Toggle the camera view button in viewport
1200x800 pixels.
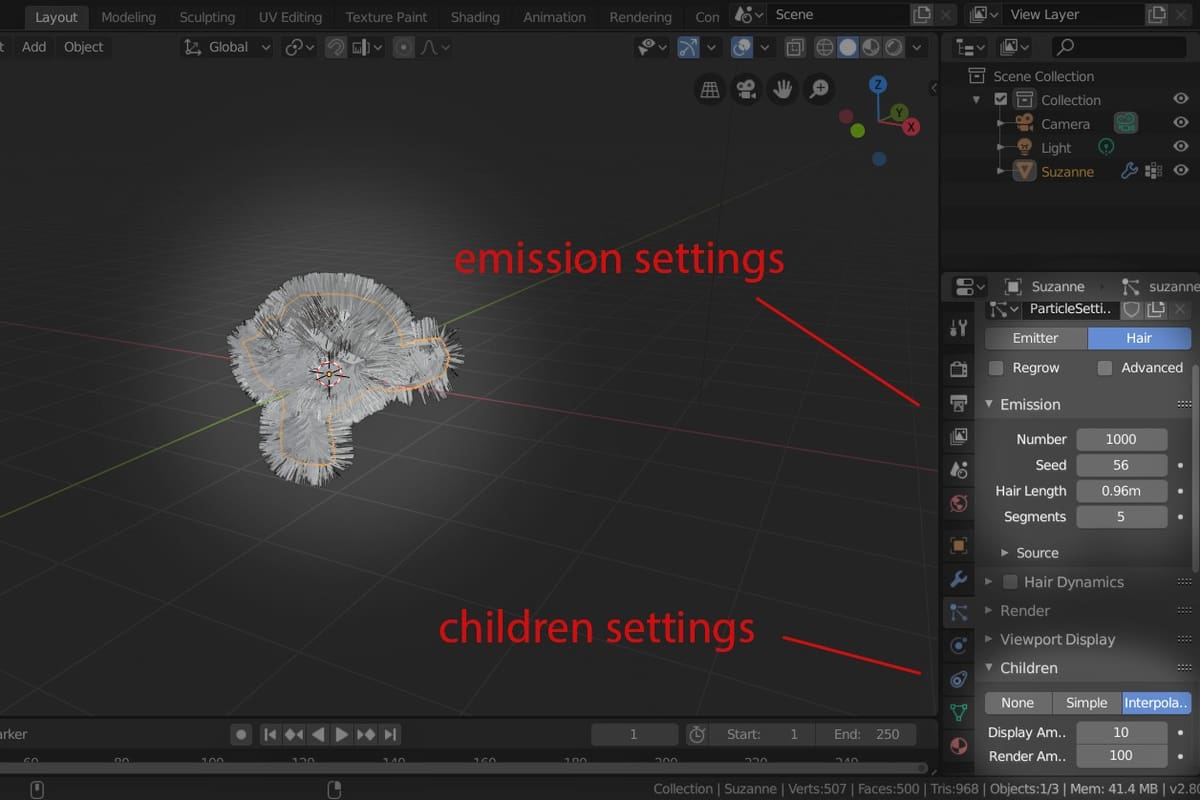pos(746,90)
